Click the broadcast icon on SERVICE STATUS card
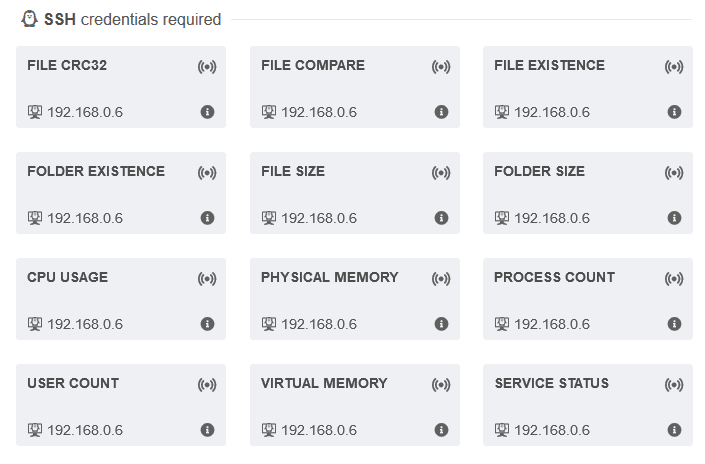 674,385
